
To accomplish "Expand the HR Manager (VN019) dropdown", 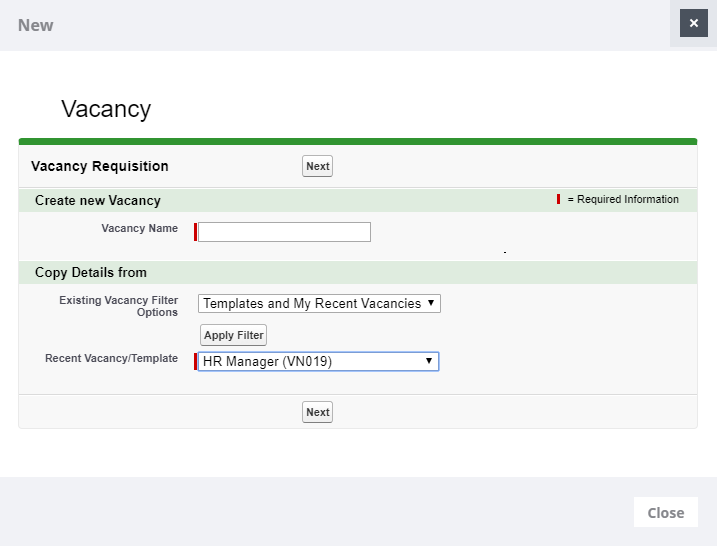I will pyautogui.click(x=318, y=362).
